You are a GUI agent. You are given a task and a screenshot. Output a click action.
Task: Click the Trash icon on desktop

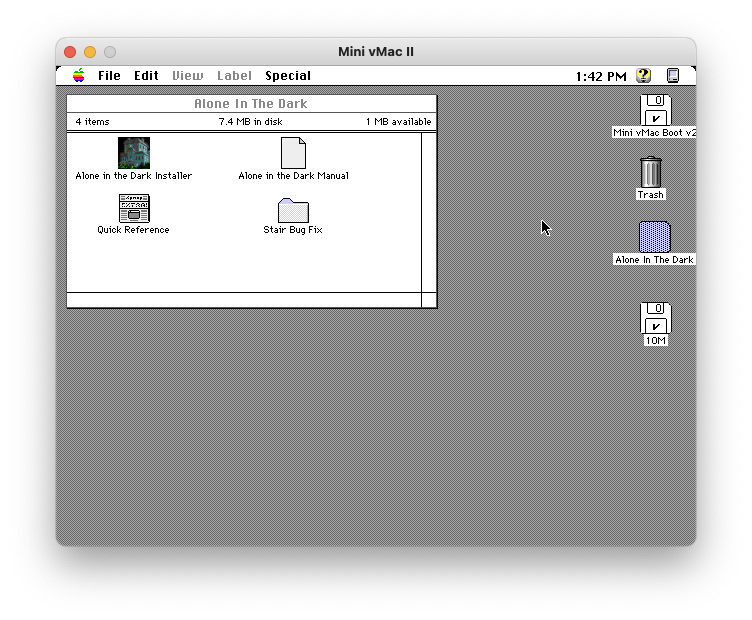click(651, 172)
